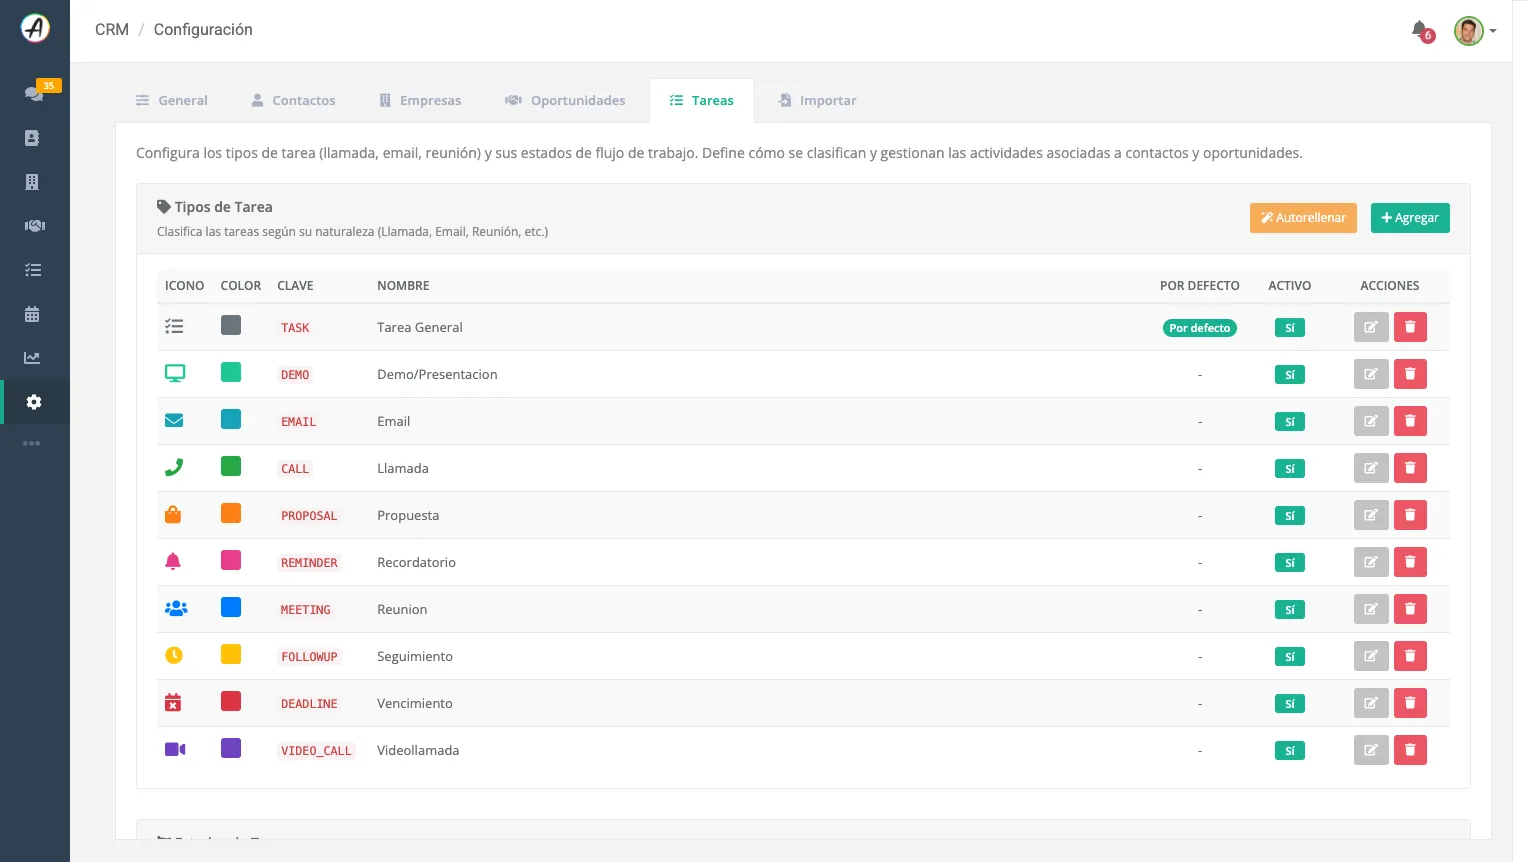
Task: Open the tasks list sidebar icon
Action: point(33,270)
